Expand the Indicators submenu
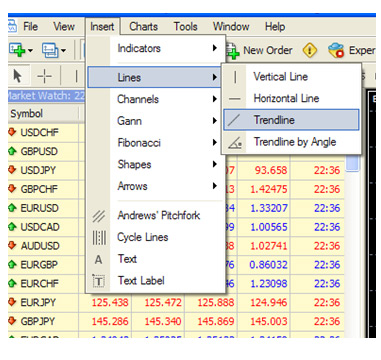The height and width of the screenshot is (360, 381). (x=155, y=49)
